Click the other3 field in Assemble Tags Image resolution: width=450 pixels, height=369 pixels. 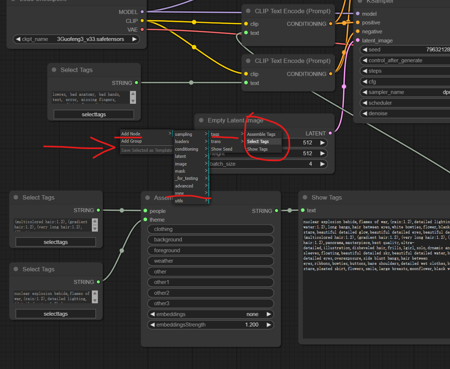coord(211,303)
